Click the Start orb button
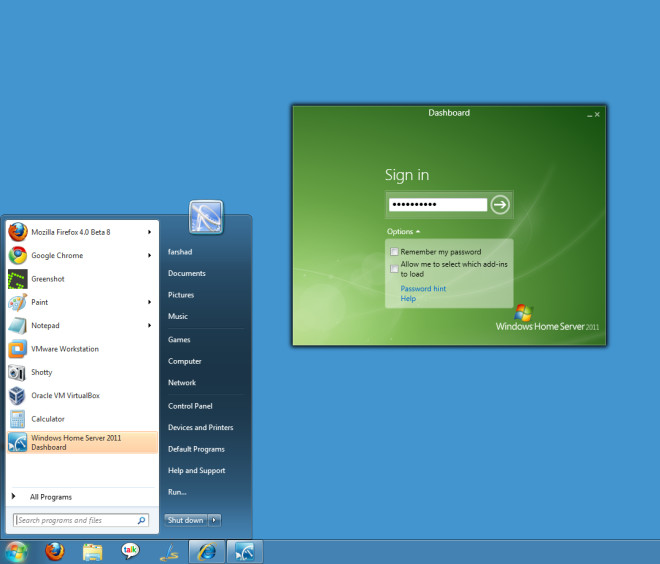This screenshot has width=660, height=564. point(16,552)
